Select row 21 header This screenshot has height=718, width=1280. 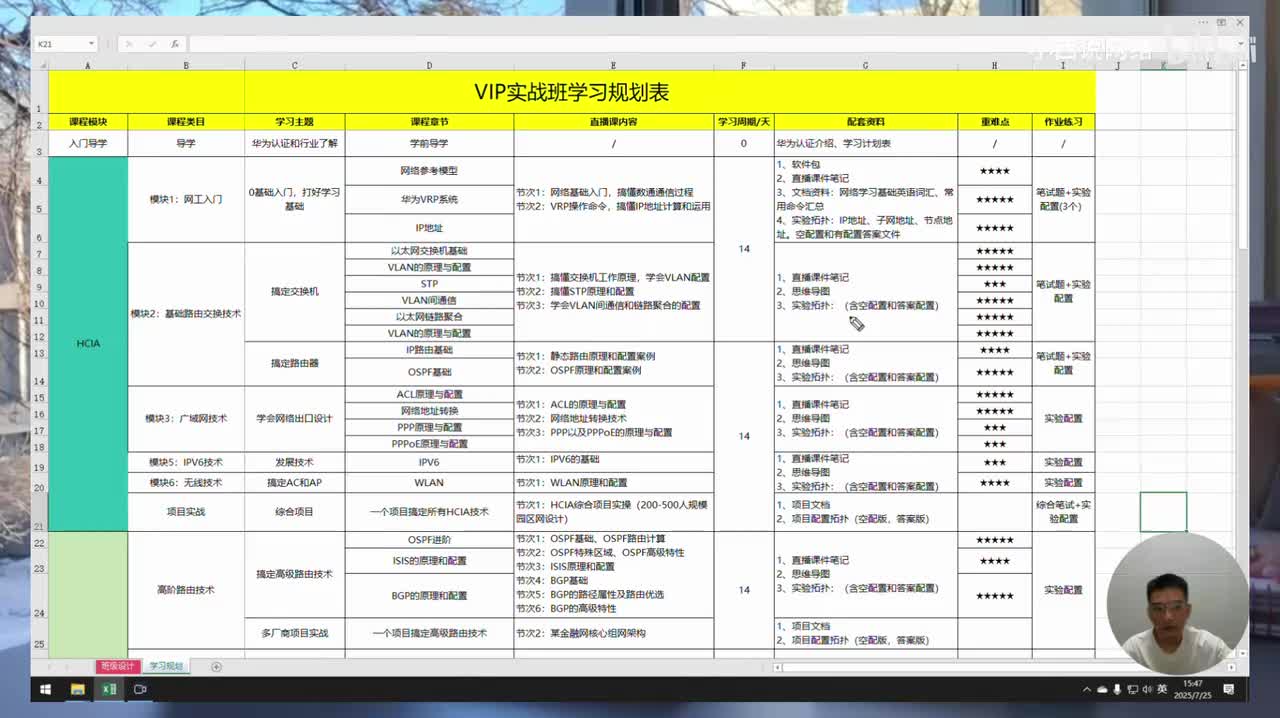(40, 512)
